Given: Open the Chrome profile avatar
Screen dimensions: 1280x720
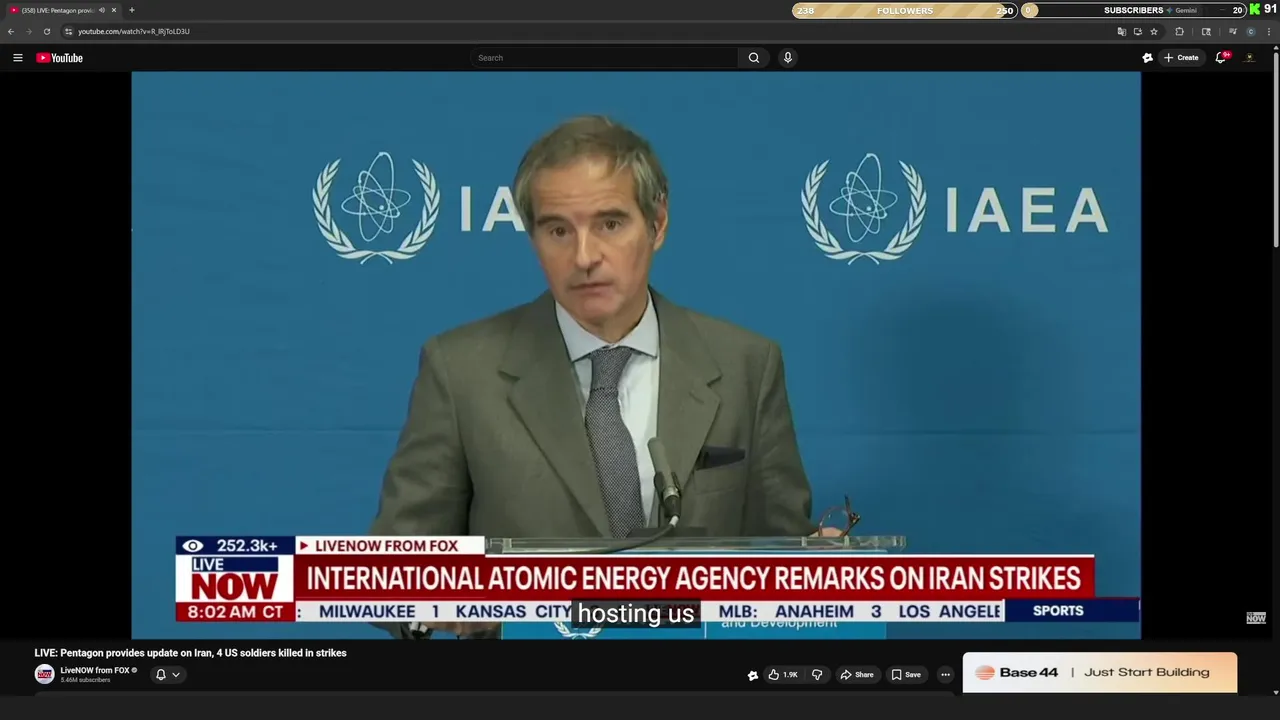Looking at the screenshot, I should click(x=1251, y=31).
